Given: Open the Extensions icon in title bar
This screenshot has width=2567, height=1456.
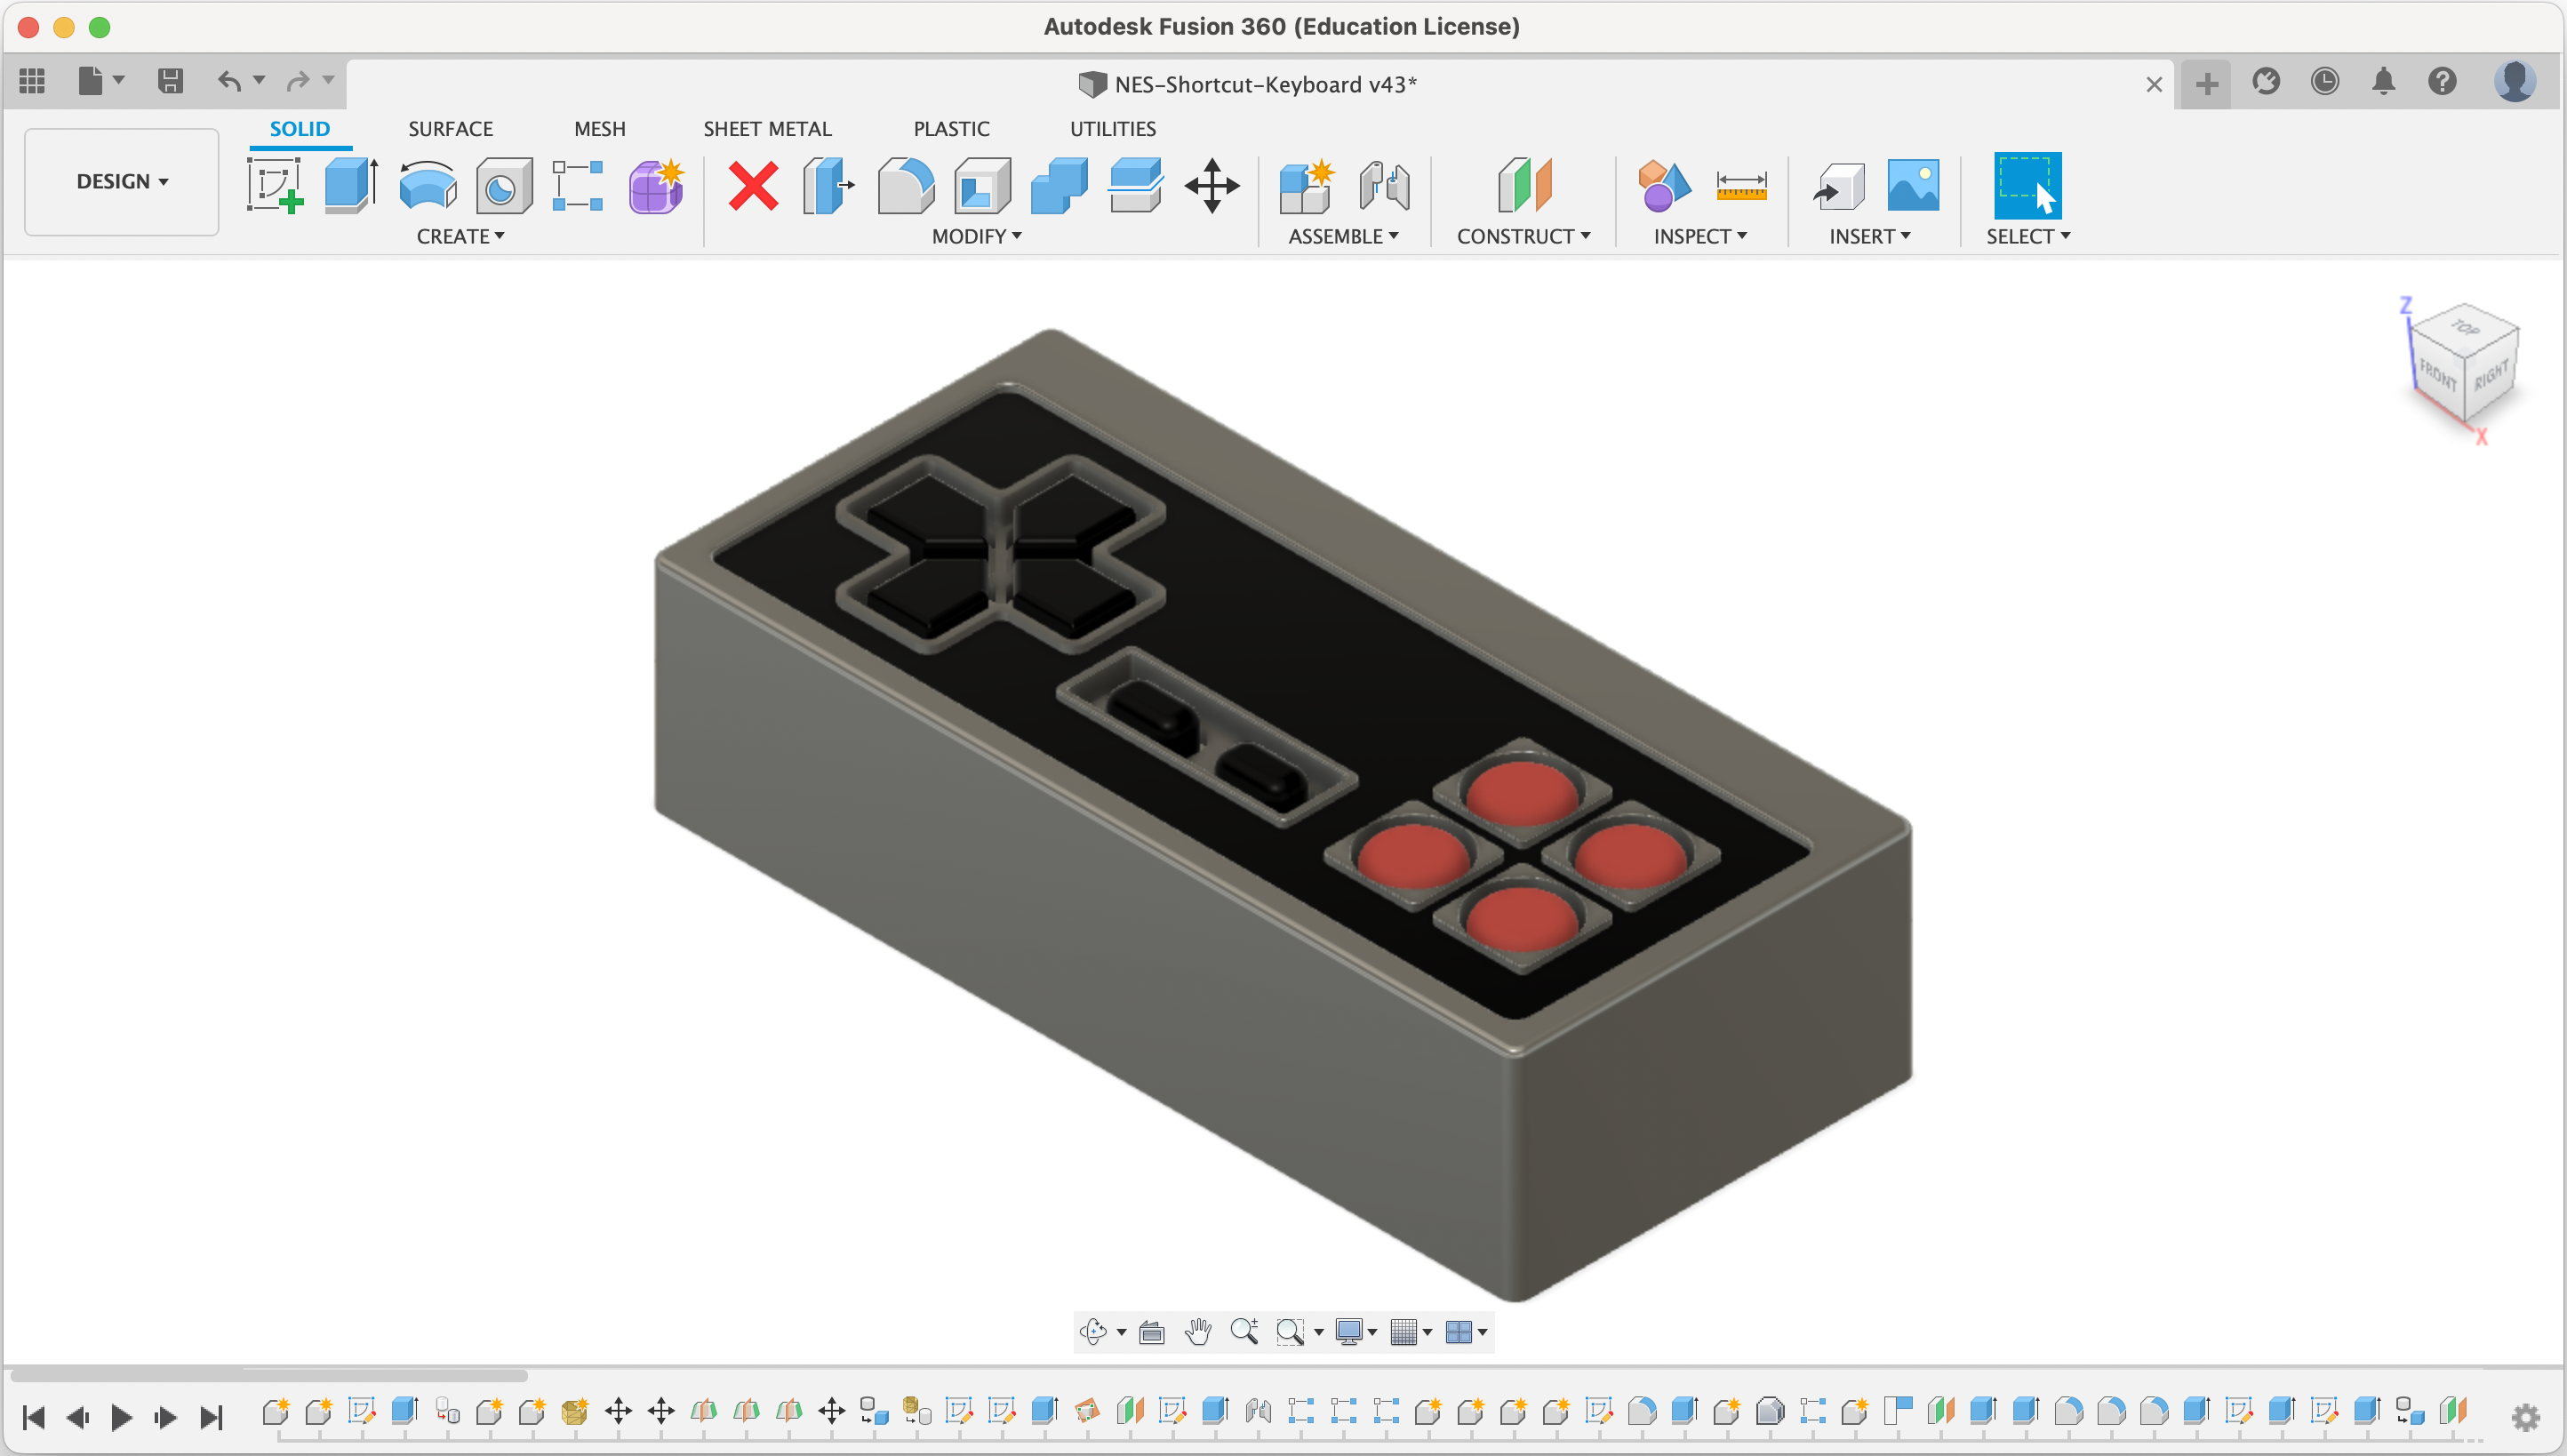Looking at the screenshot, I should tap(2266, 81).
